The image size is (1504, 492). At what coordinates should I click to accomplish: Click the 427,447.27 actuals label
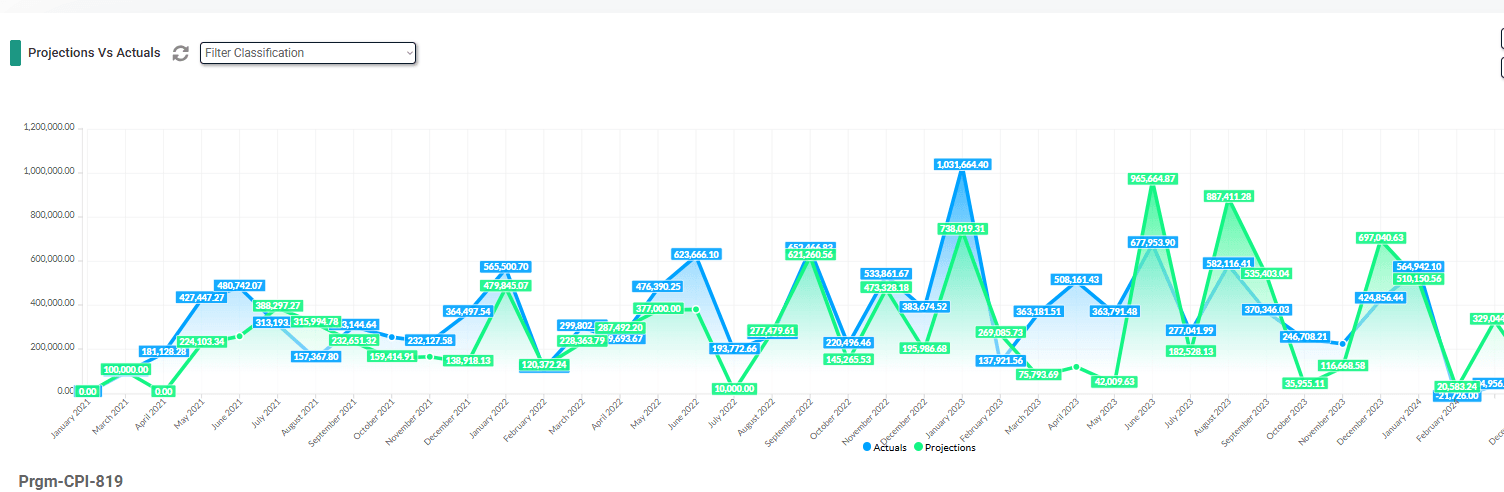tap(202, 297)
